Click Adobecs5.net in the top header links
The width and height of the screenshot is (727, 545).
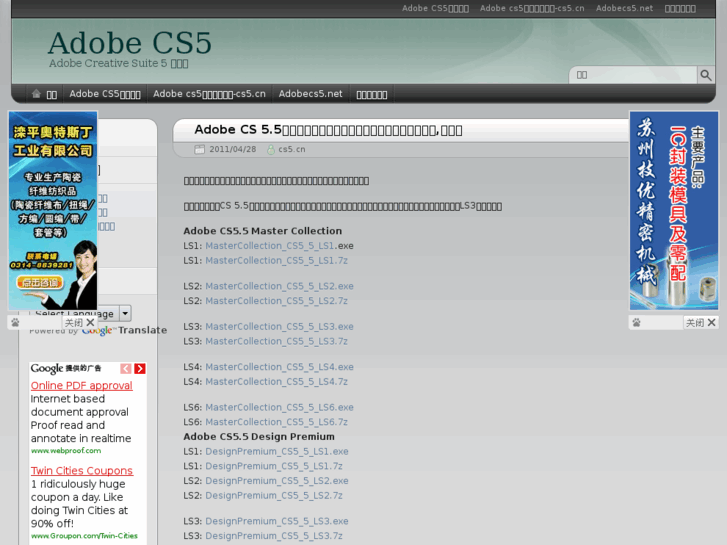[x=624, y=8]
